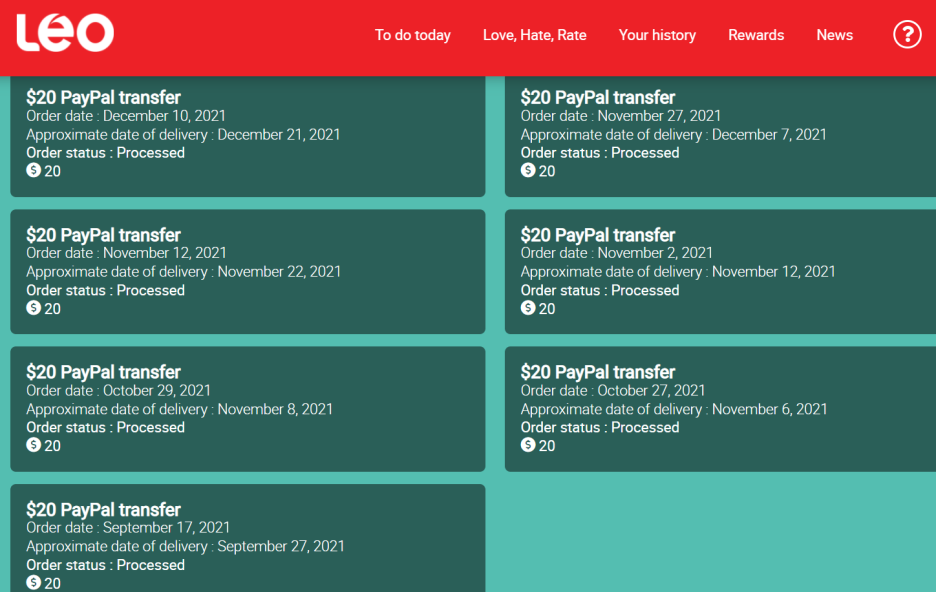Click 'Approximate date of delivery : November 8, 2021'
Image resolution: width=936 pixels, height=592 pixels.
click(180, 409)
